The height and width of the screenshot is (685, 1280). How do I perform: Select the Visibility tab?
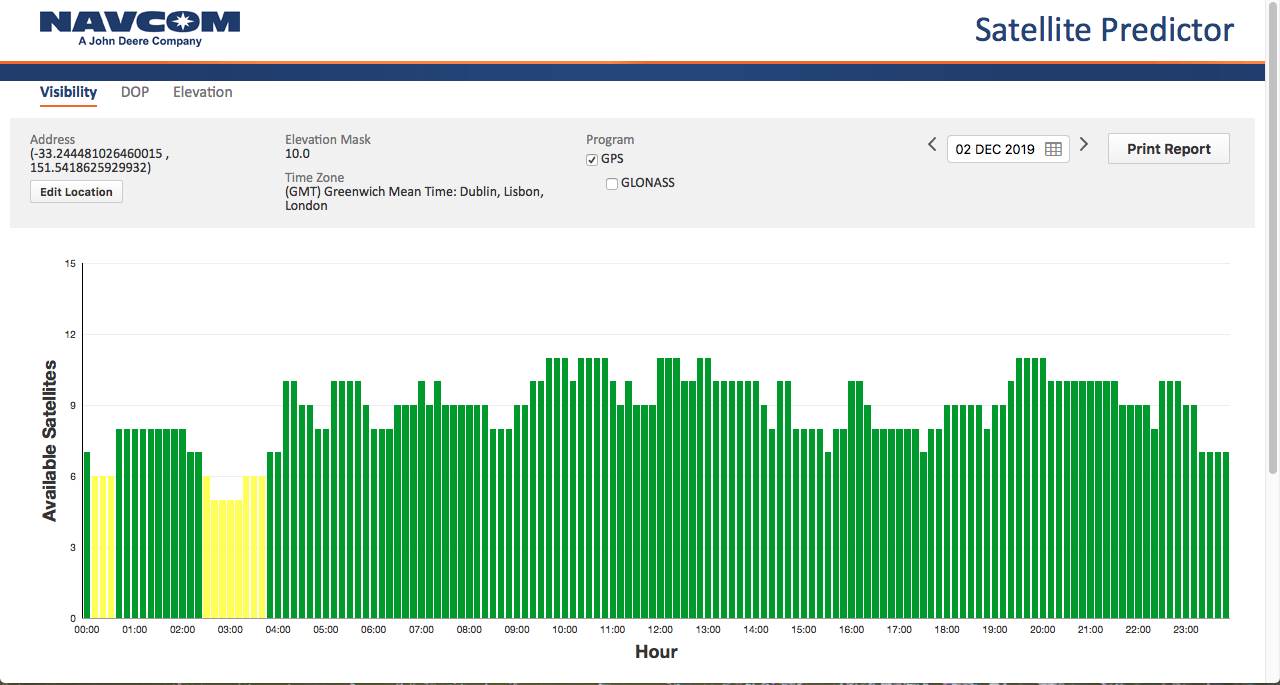[68, 92]
